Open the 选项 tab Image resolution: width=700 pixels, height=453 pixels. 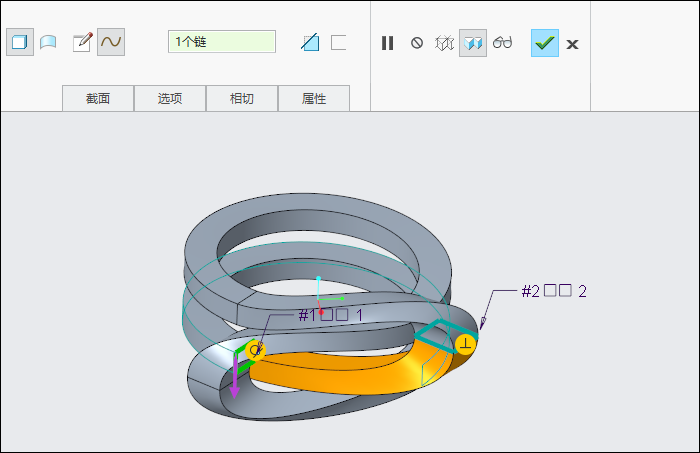point(170,98)
